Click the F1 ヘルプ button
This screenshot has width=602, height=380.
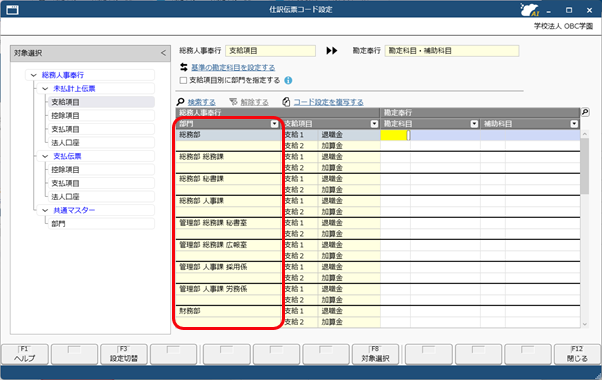point(25,354)
